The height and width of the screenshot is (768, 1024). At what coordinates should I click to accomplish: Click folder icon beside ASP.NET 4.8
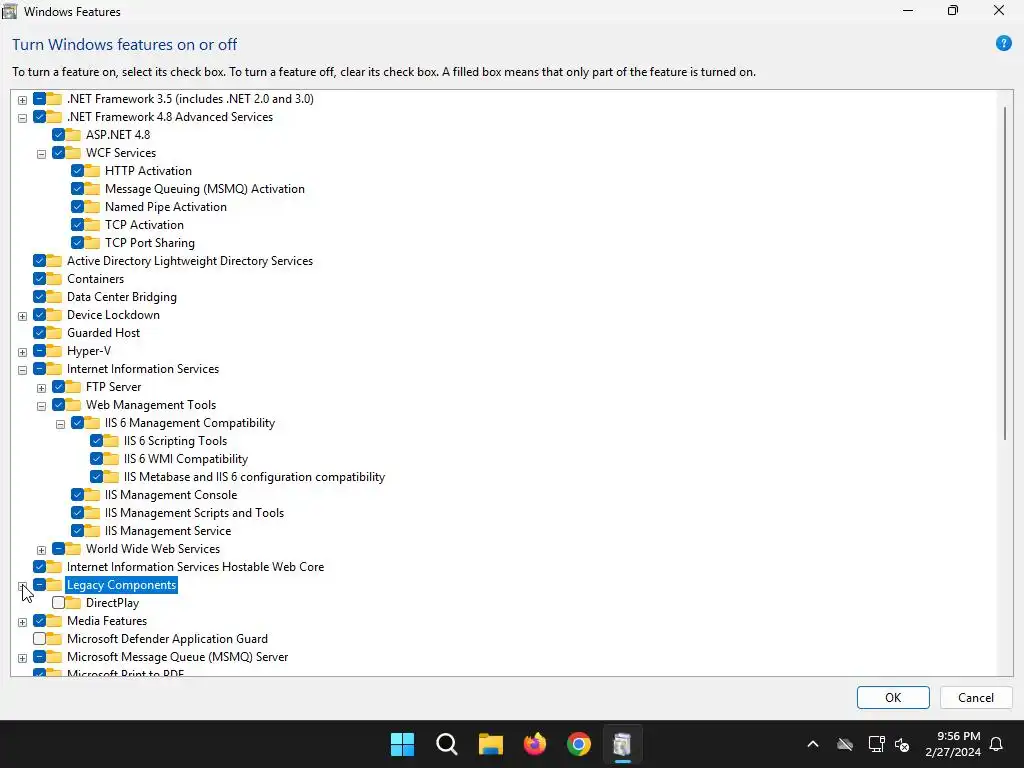[73, 135]
